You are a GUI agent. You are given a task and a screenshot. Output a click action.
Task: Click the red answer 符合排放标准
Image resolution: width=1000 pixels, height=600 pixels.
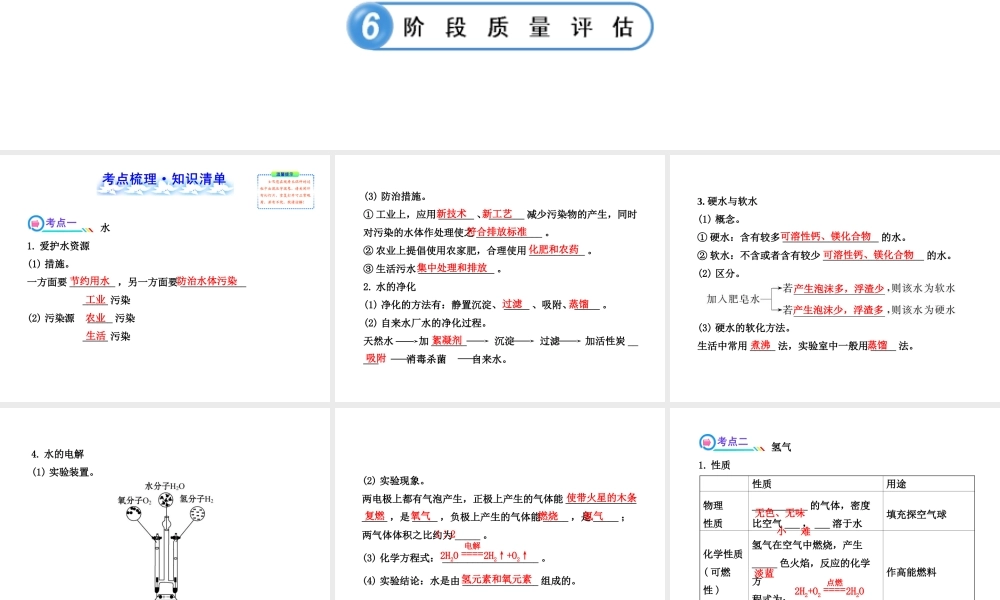pyautogui.click(x=497, y=232)
